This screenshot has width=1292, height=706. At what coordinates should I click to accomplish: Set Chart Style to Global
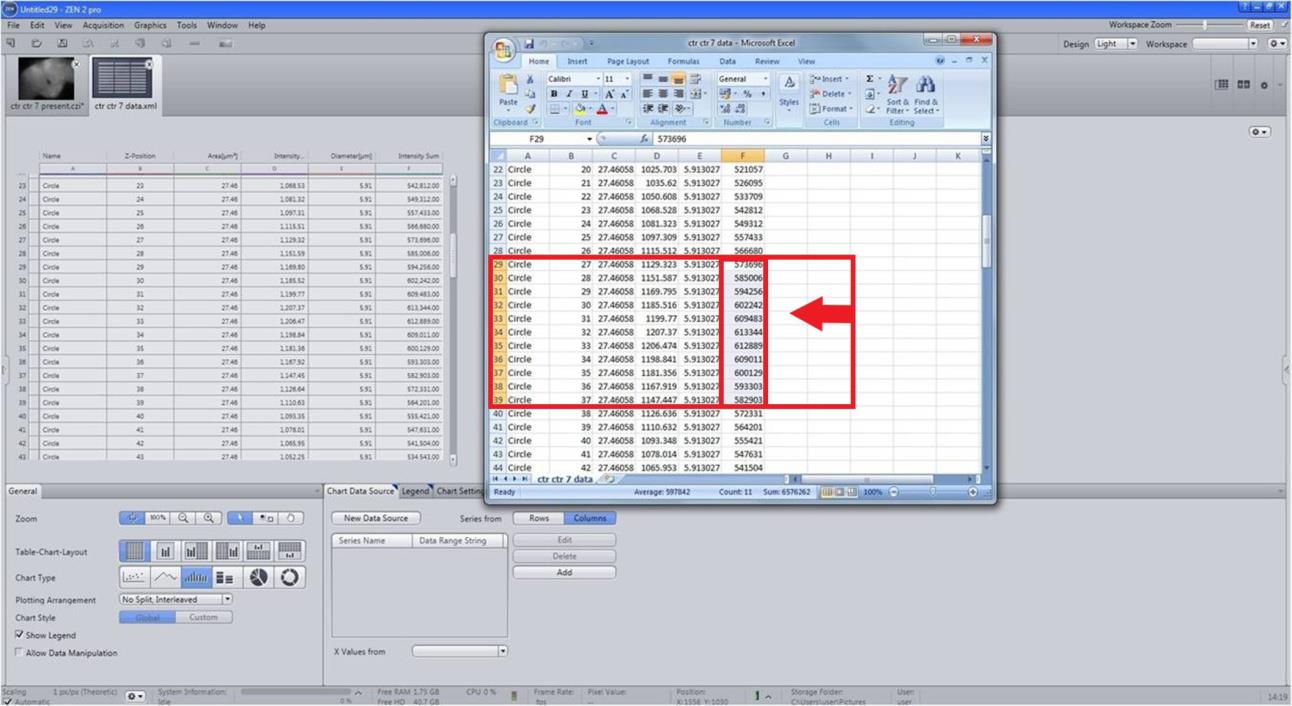point(147,618)
